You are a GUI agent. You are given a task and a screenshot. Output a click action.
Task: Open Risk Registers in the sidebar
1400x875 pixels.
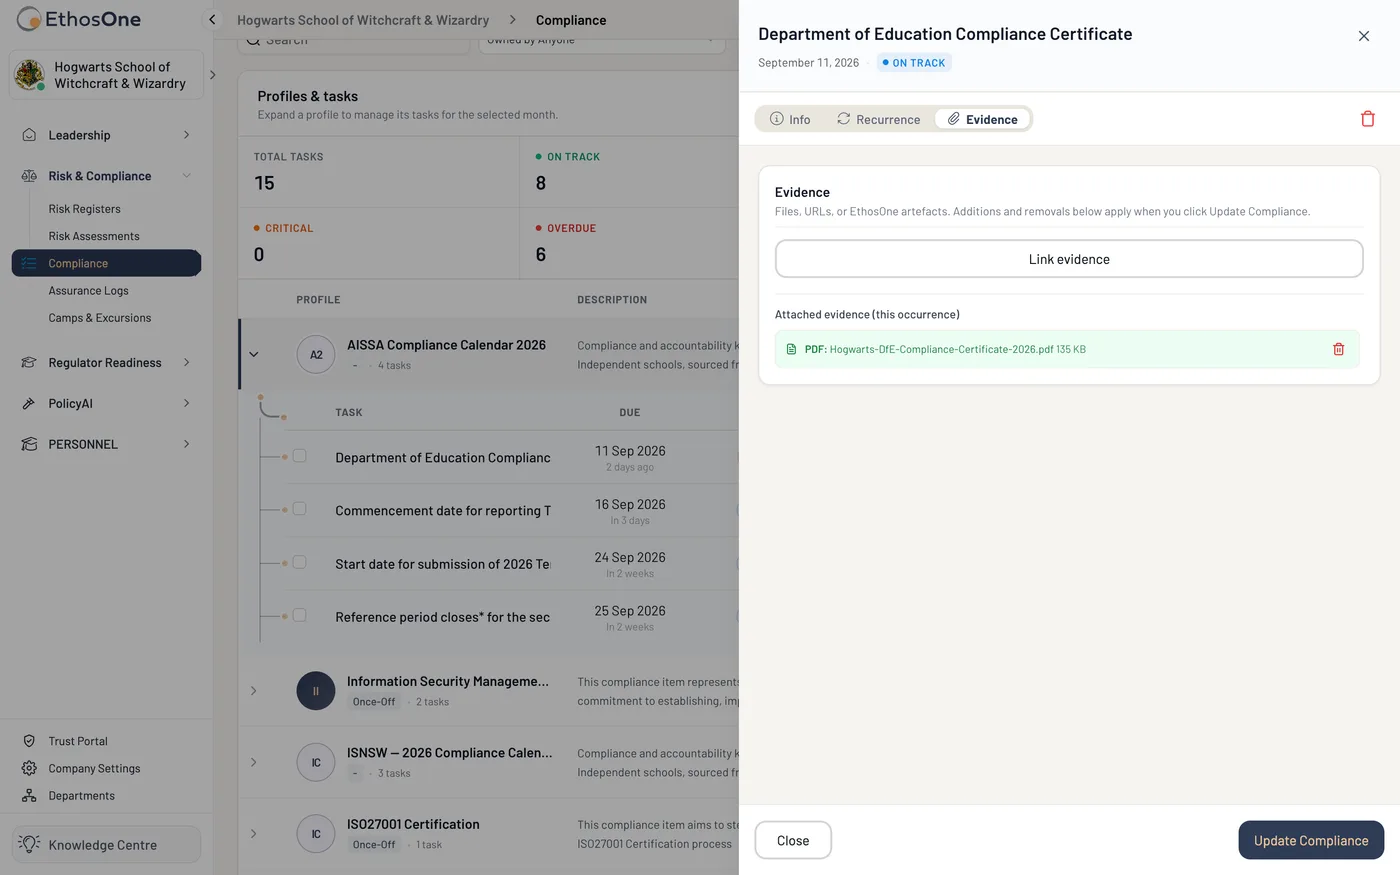click(85, 209)
